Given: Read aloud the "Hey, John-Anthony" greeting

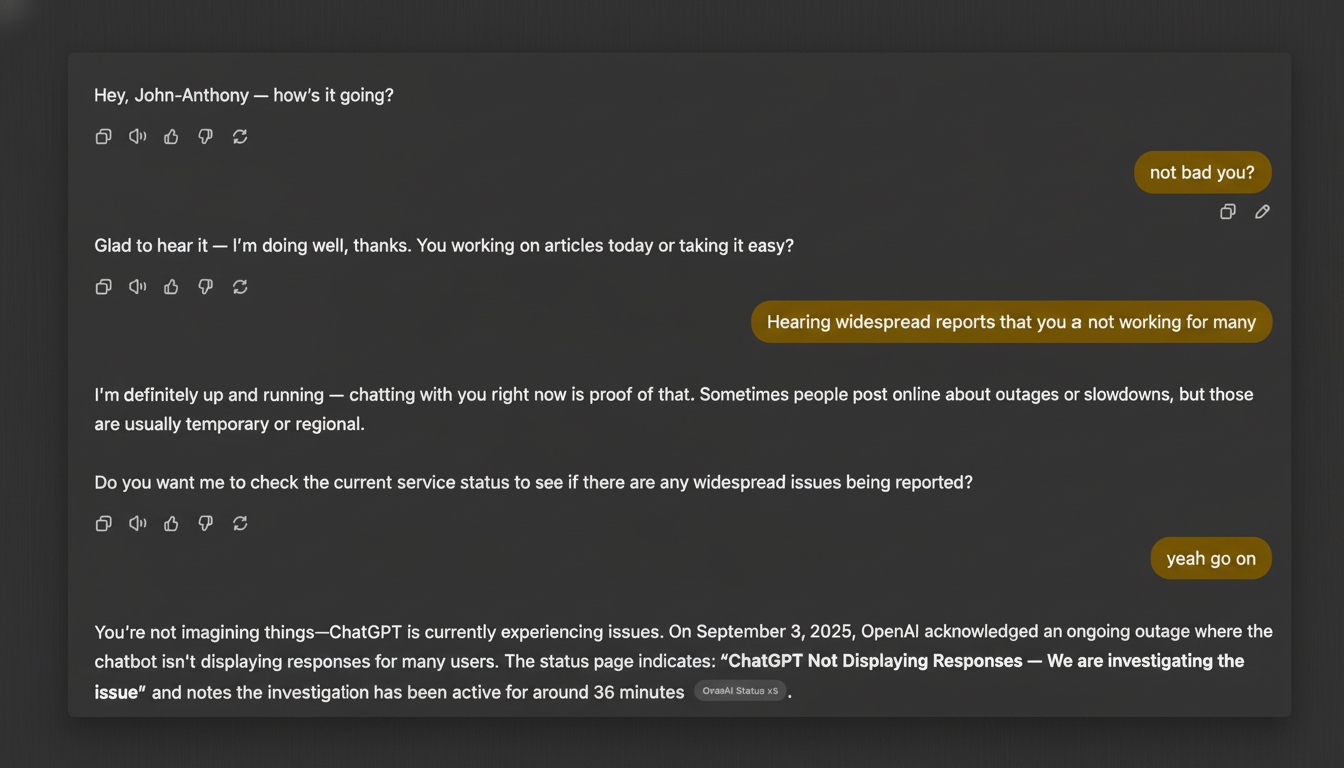Looking at the screenshot, I should (138, 137).
